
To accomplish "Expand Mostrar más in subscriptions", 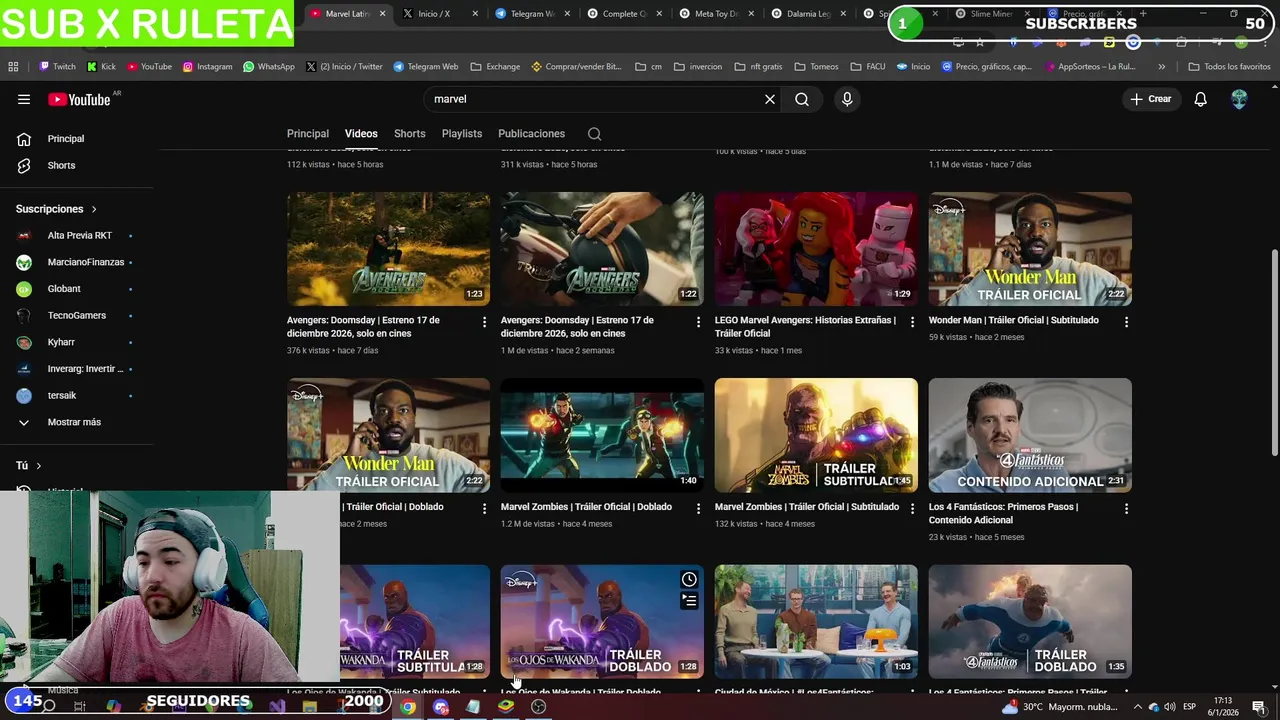I will pos(74,422).
